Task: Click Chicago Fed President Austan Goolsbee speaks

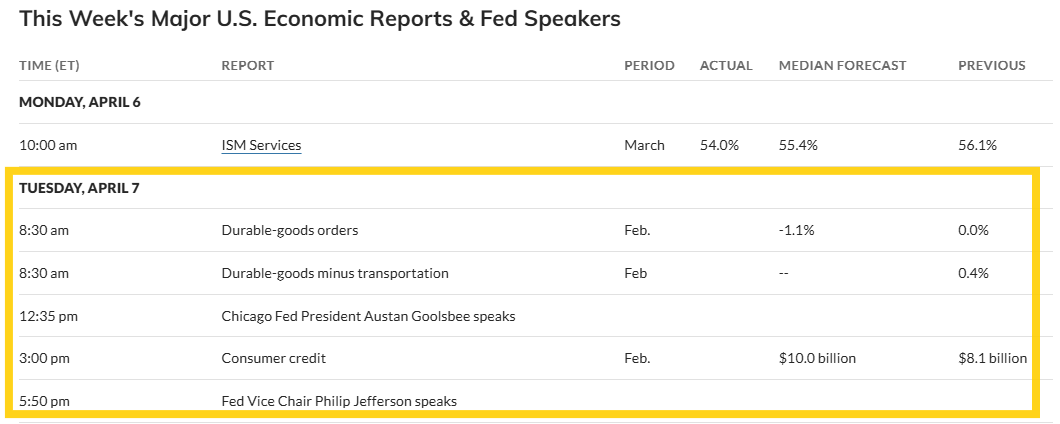Action: click(x=368, y=316)
